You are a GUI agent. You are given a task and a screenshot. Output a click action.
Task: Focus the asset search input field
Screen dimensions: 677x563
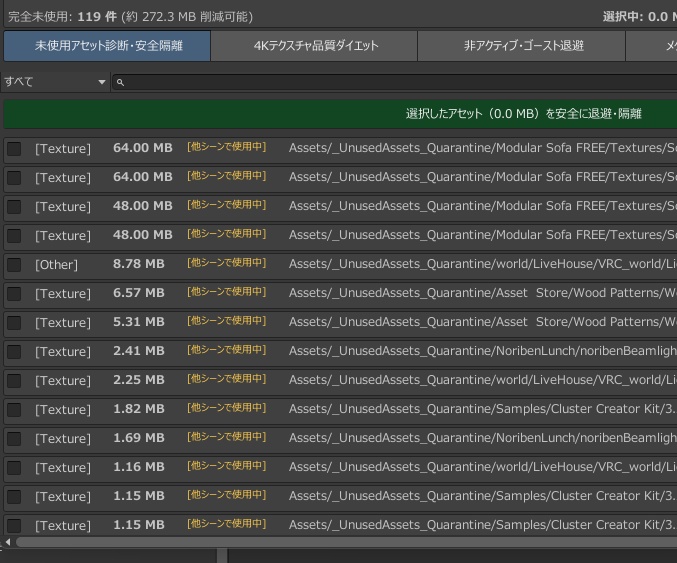[x=395, y=82]
